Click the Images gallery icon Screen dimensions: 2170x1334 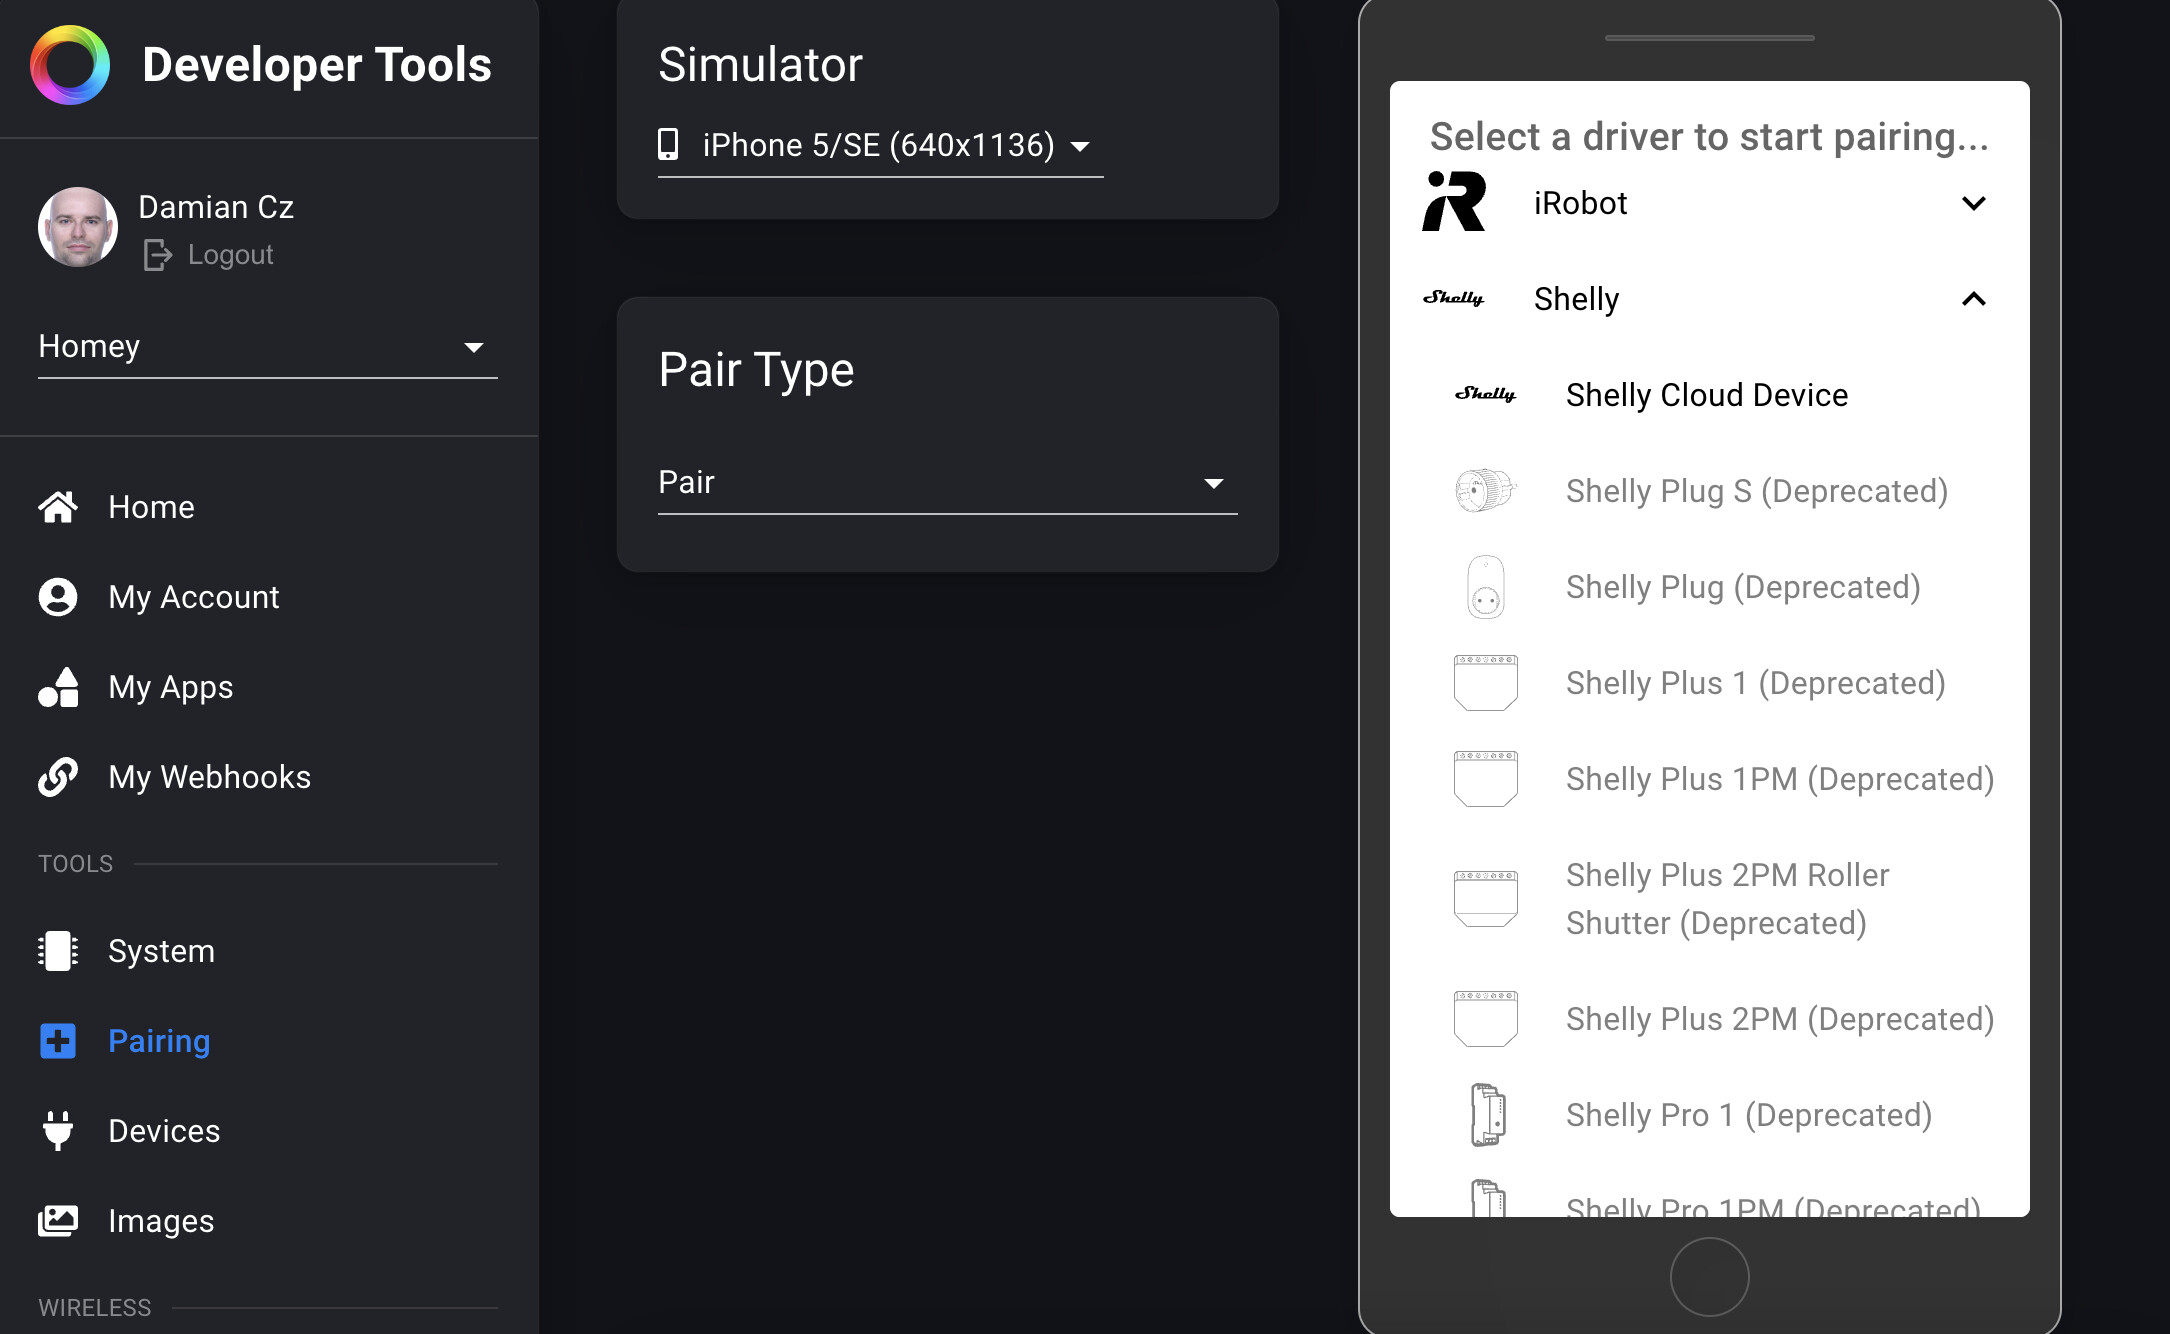[x=58, y=1221]
